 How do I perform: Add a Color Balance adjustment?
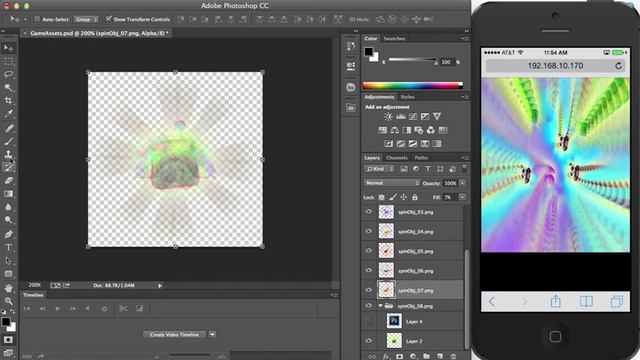[x=394, y=130]
